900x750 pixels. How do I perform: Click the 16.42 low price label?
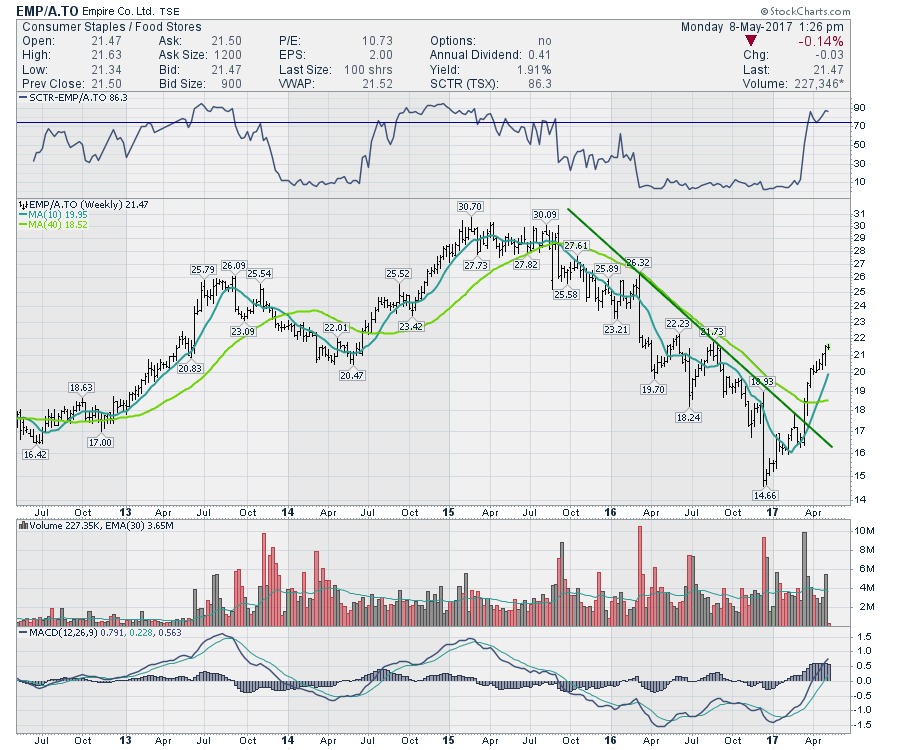pos(35,454)
